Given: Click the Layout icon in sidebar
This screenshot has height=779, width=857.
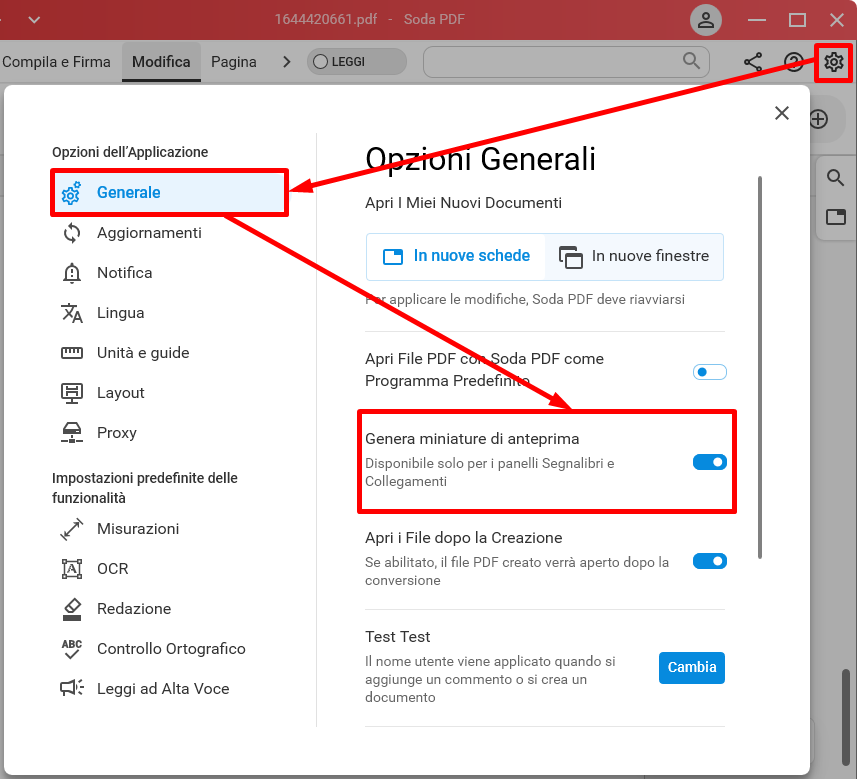Looking at the screenshot, I should click(x=72, y=393).
